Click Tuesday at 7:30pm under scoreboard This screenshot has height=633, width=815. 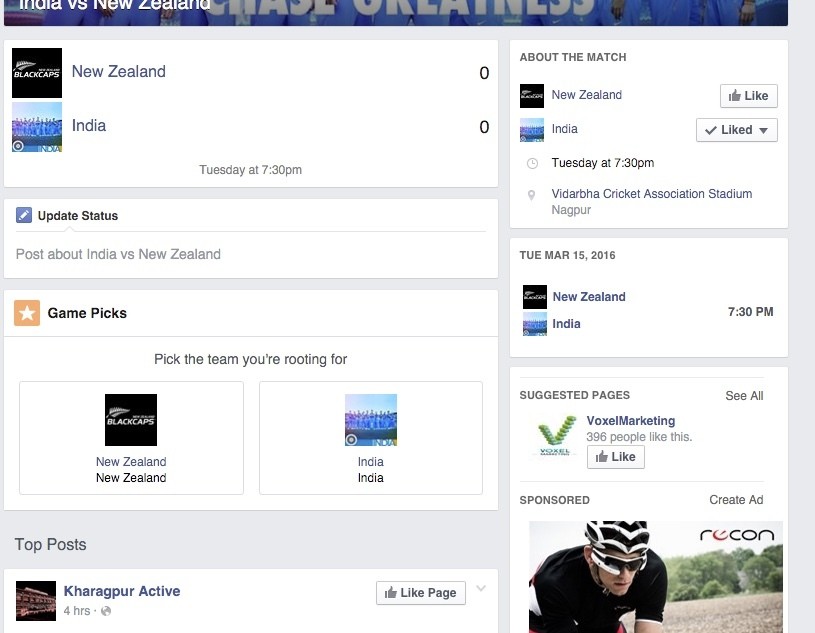coord(251,170)
